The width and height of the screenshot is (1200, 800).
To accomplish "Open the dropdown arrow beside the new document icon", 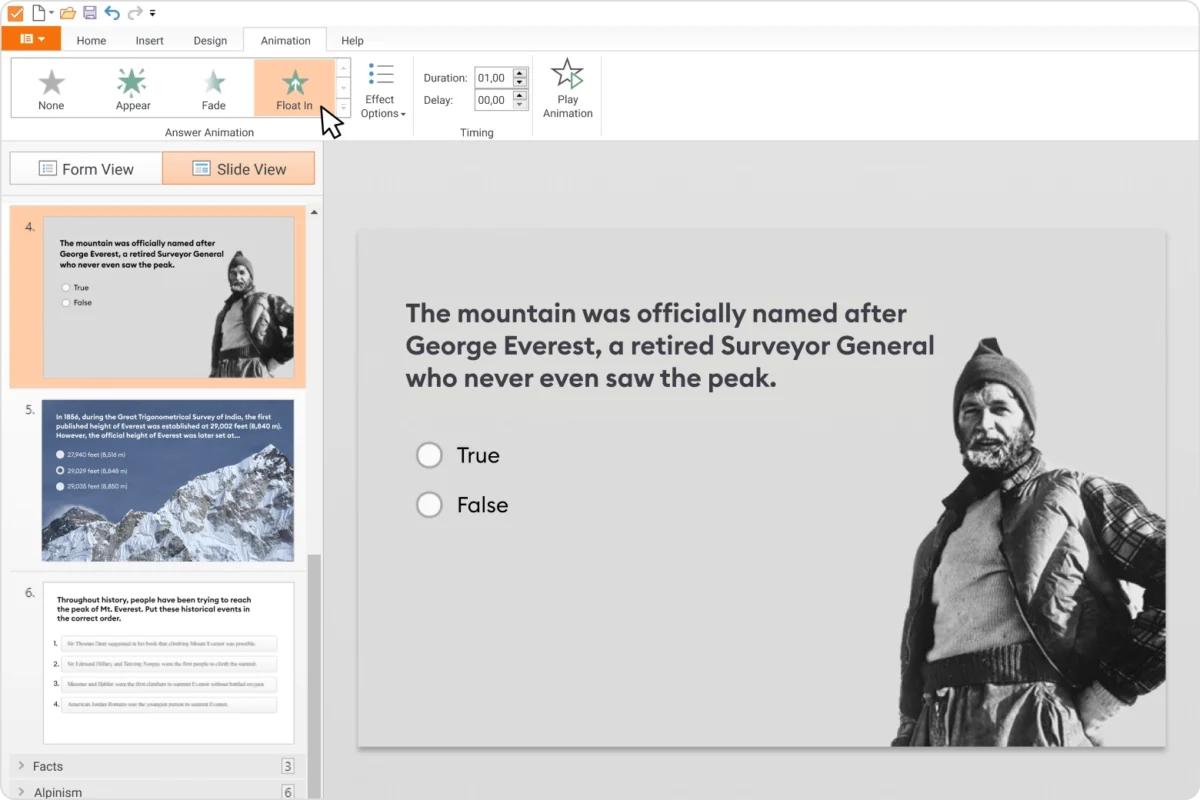I will tap(51, 13).
